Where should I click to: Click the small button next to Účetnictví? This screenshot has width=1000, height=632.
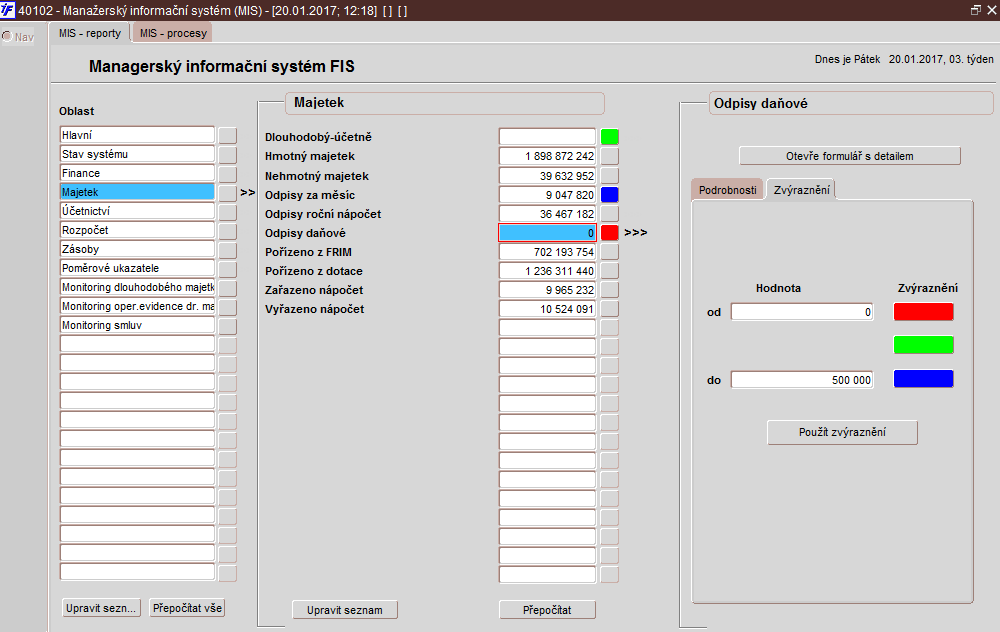pos(228,211)
